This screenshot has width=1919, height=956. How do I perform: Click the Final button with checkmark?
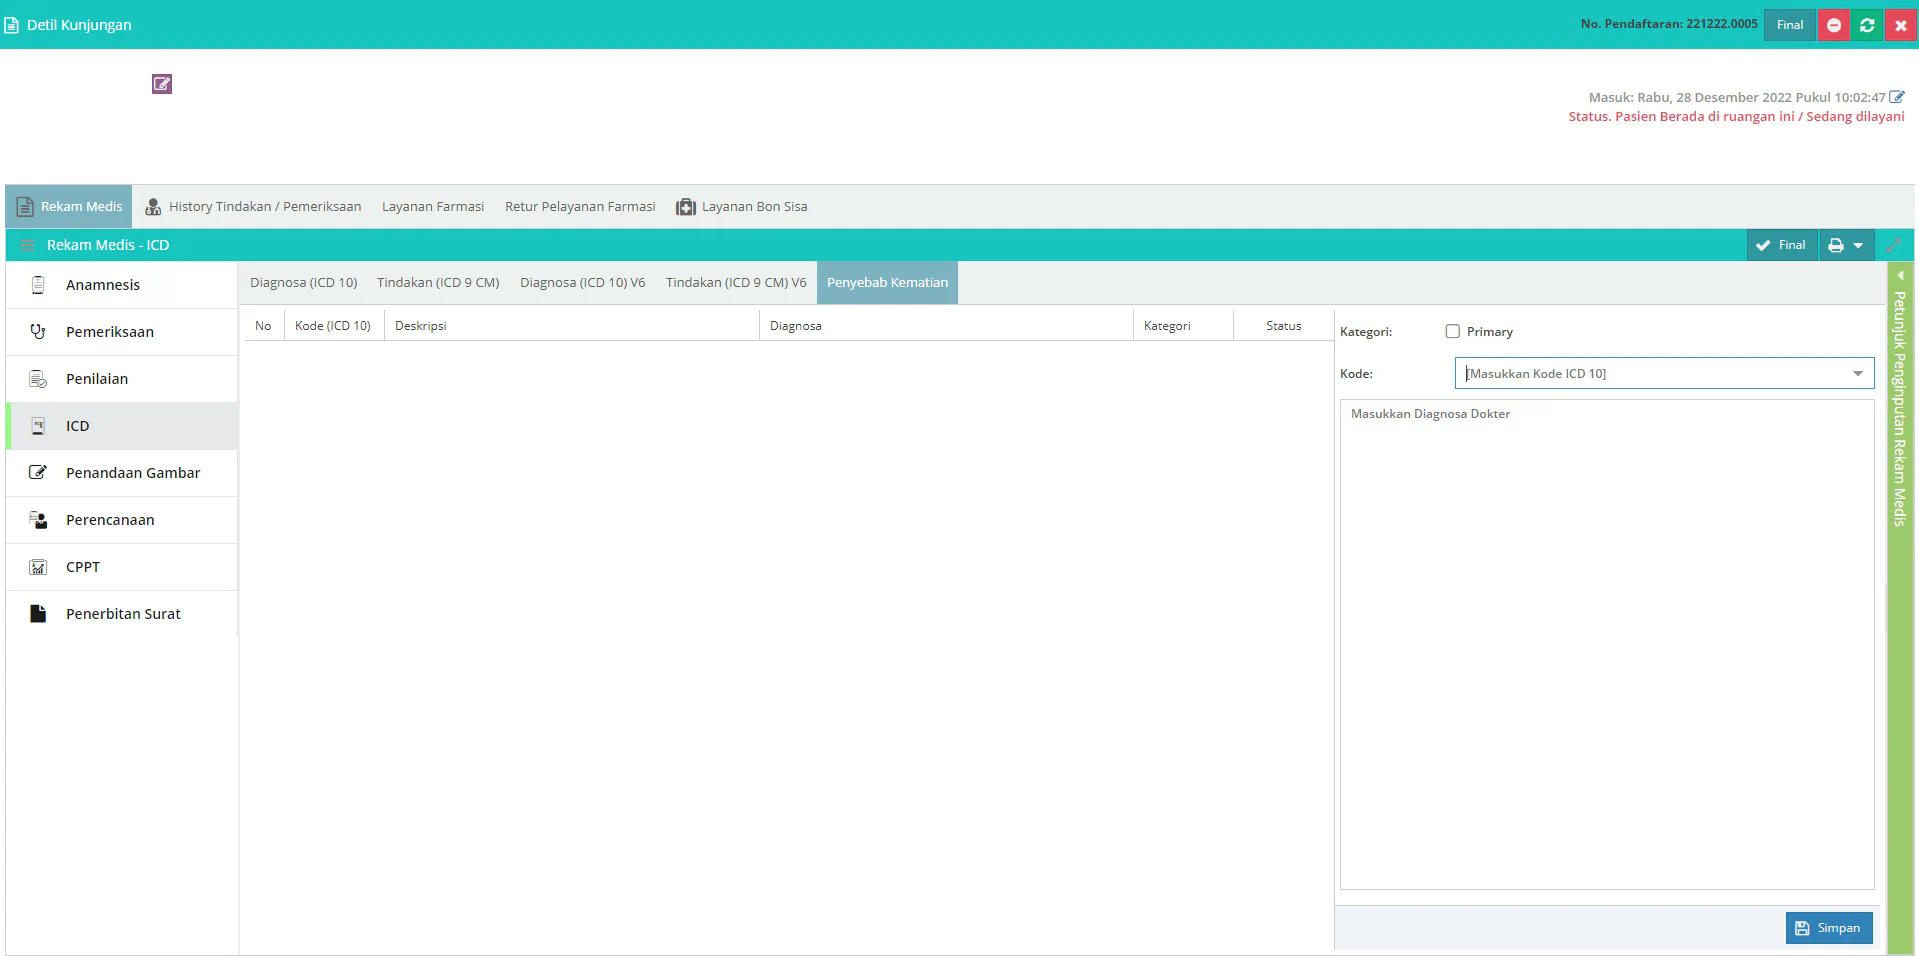[x=1781, y=245]
